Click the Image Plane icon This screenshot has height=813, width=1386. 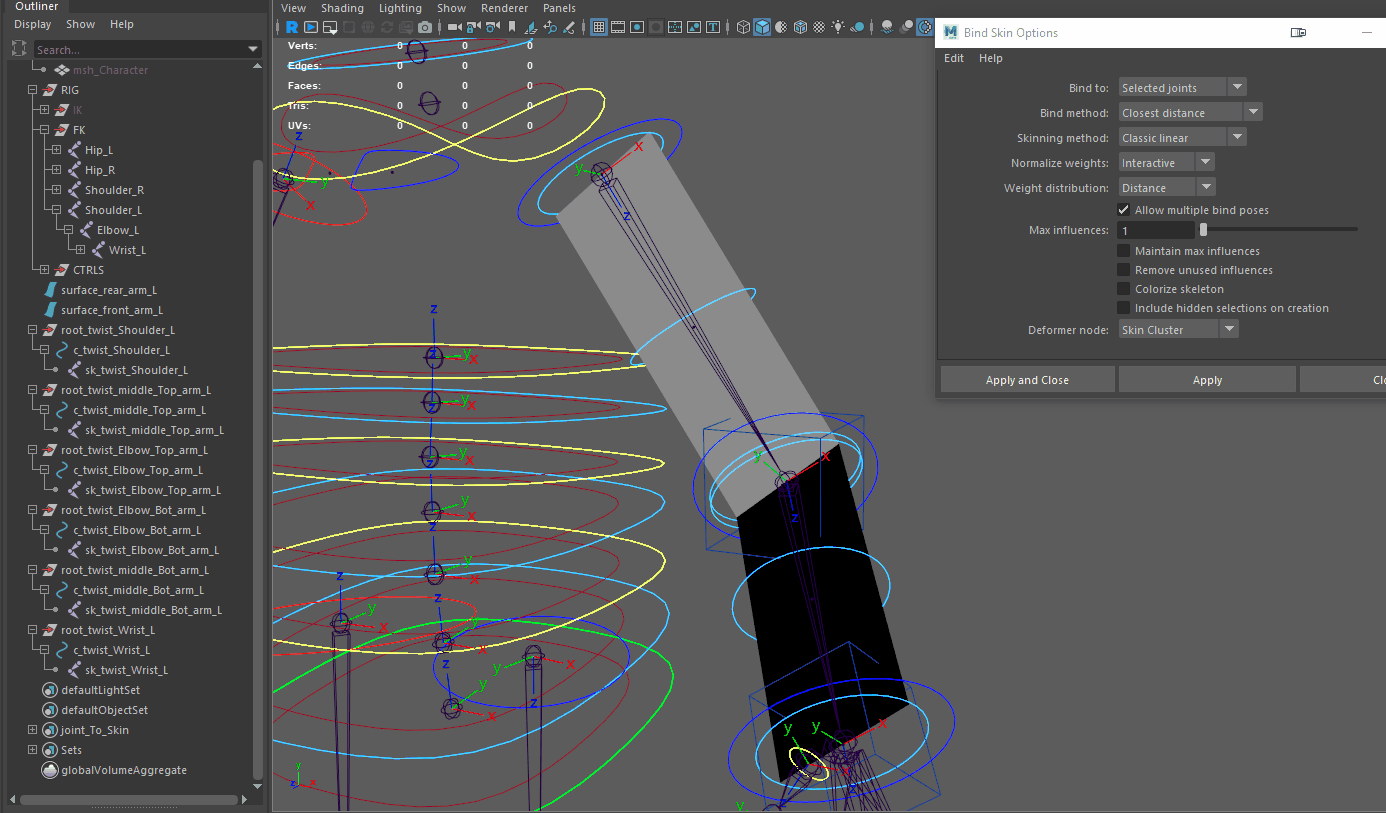click(531, 27)
